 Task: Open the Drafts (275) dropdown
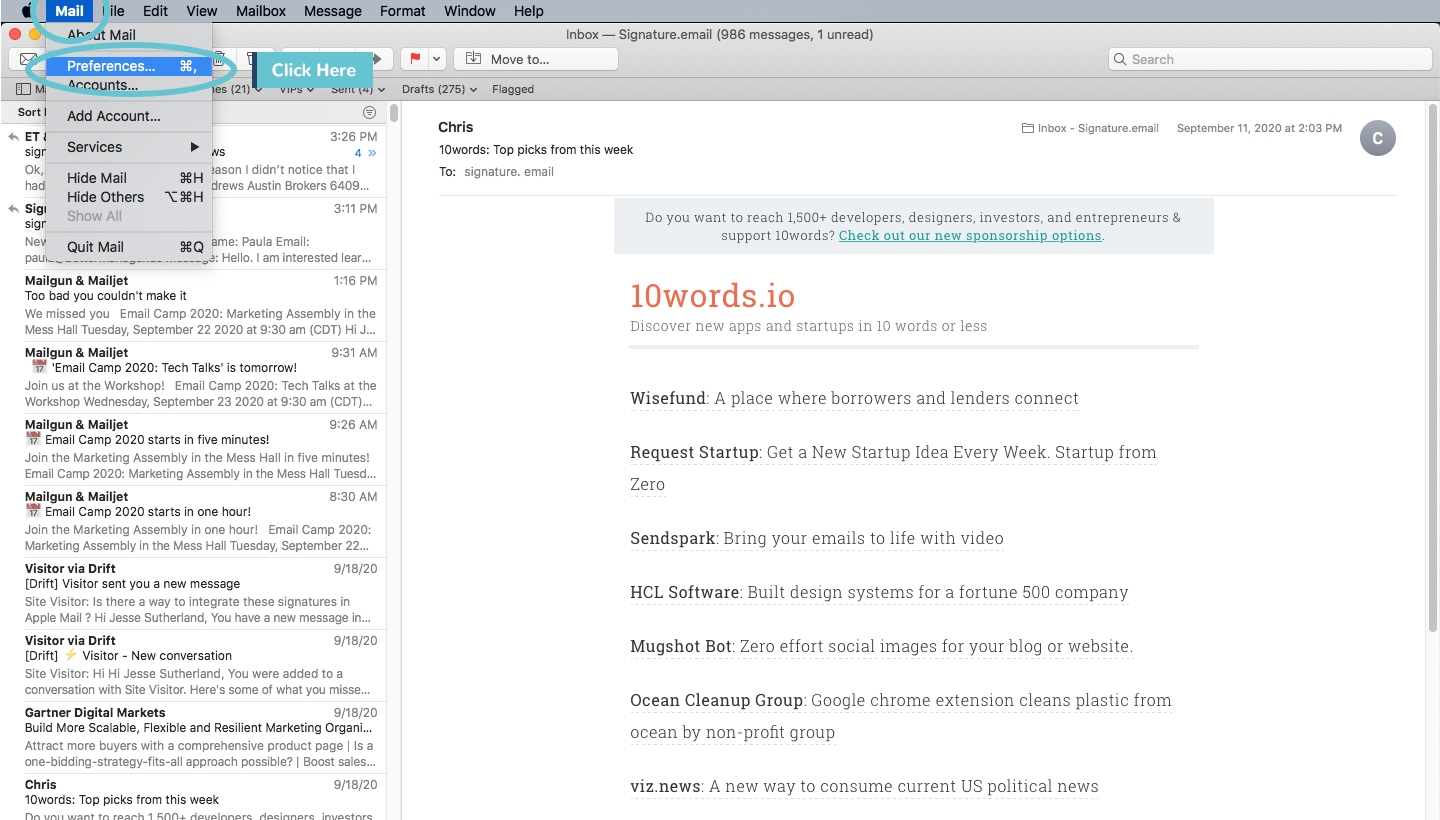click(x=439, y=89)
